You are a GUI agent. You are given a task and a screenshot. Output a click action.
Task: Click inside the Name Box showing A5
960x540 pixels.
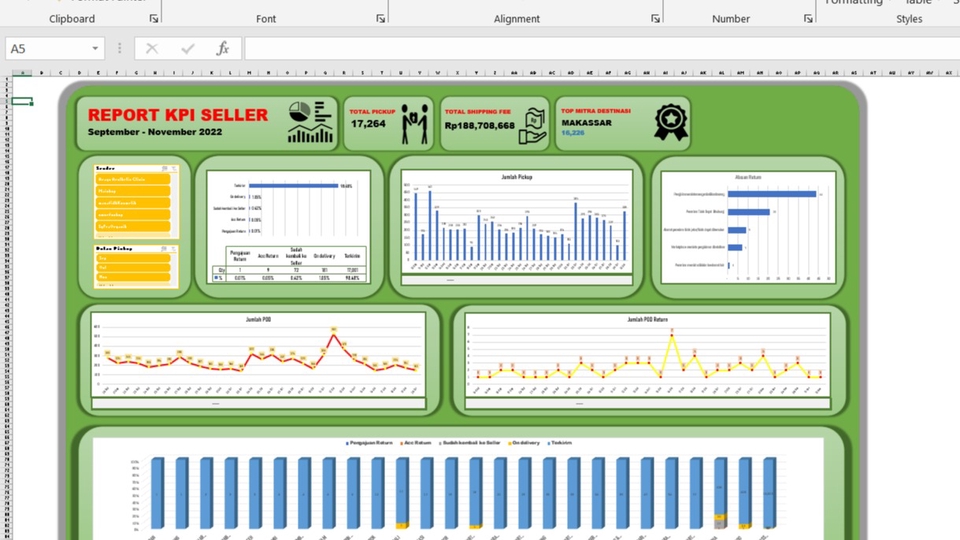coord(47,48)
